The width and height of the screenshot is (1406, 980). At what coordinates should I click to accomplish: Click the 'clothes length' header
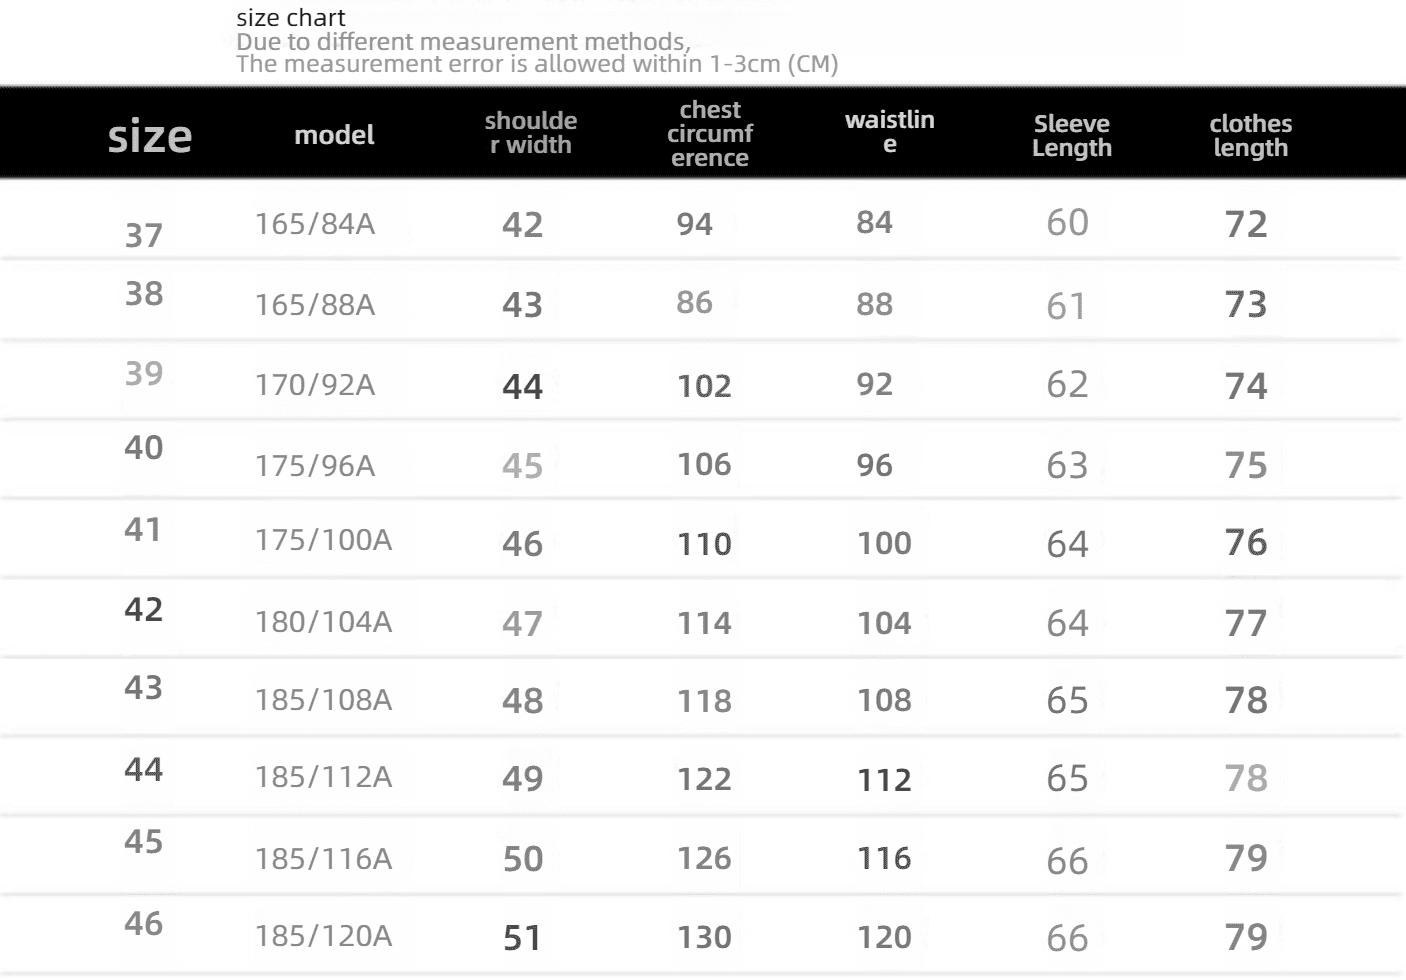pyautogui.click(x=1251, y=135)
